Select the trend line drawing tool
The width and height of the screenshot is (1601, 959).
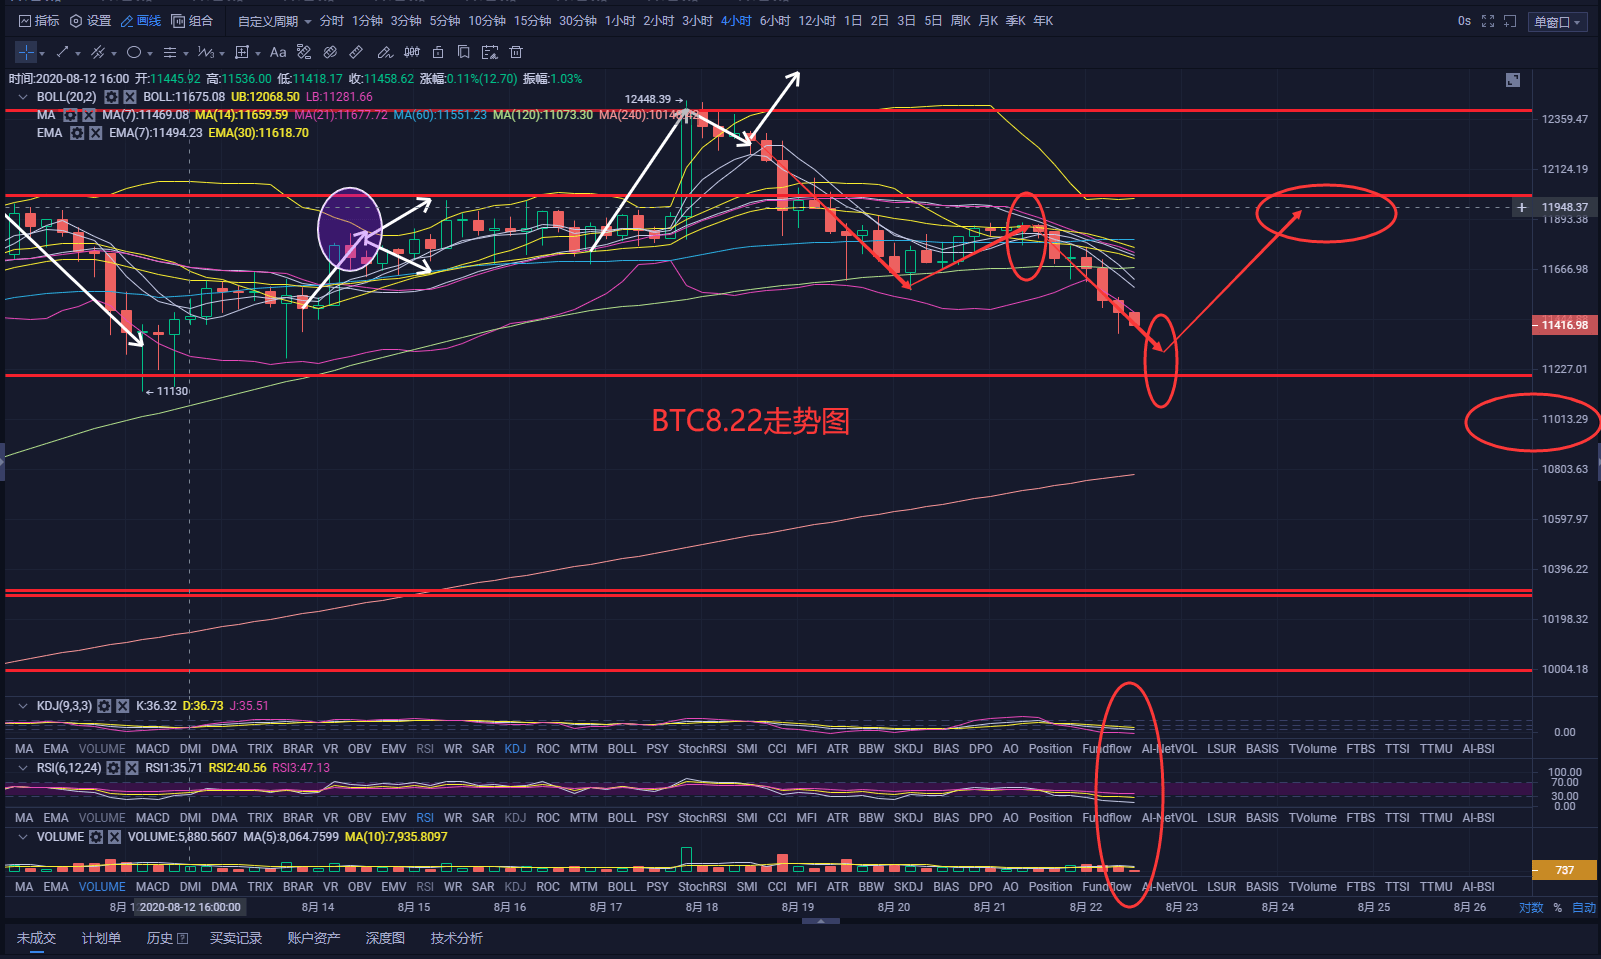pos(62,52)
